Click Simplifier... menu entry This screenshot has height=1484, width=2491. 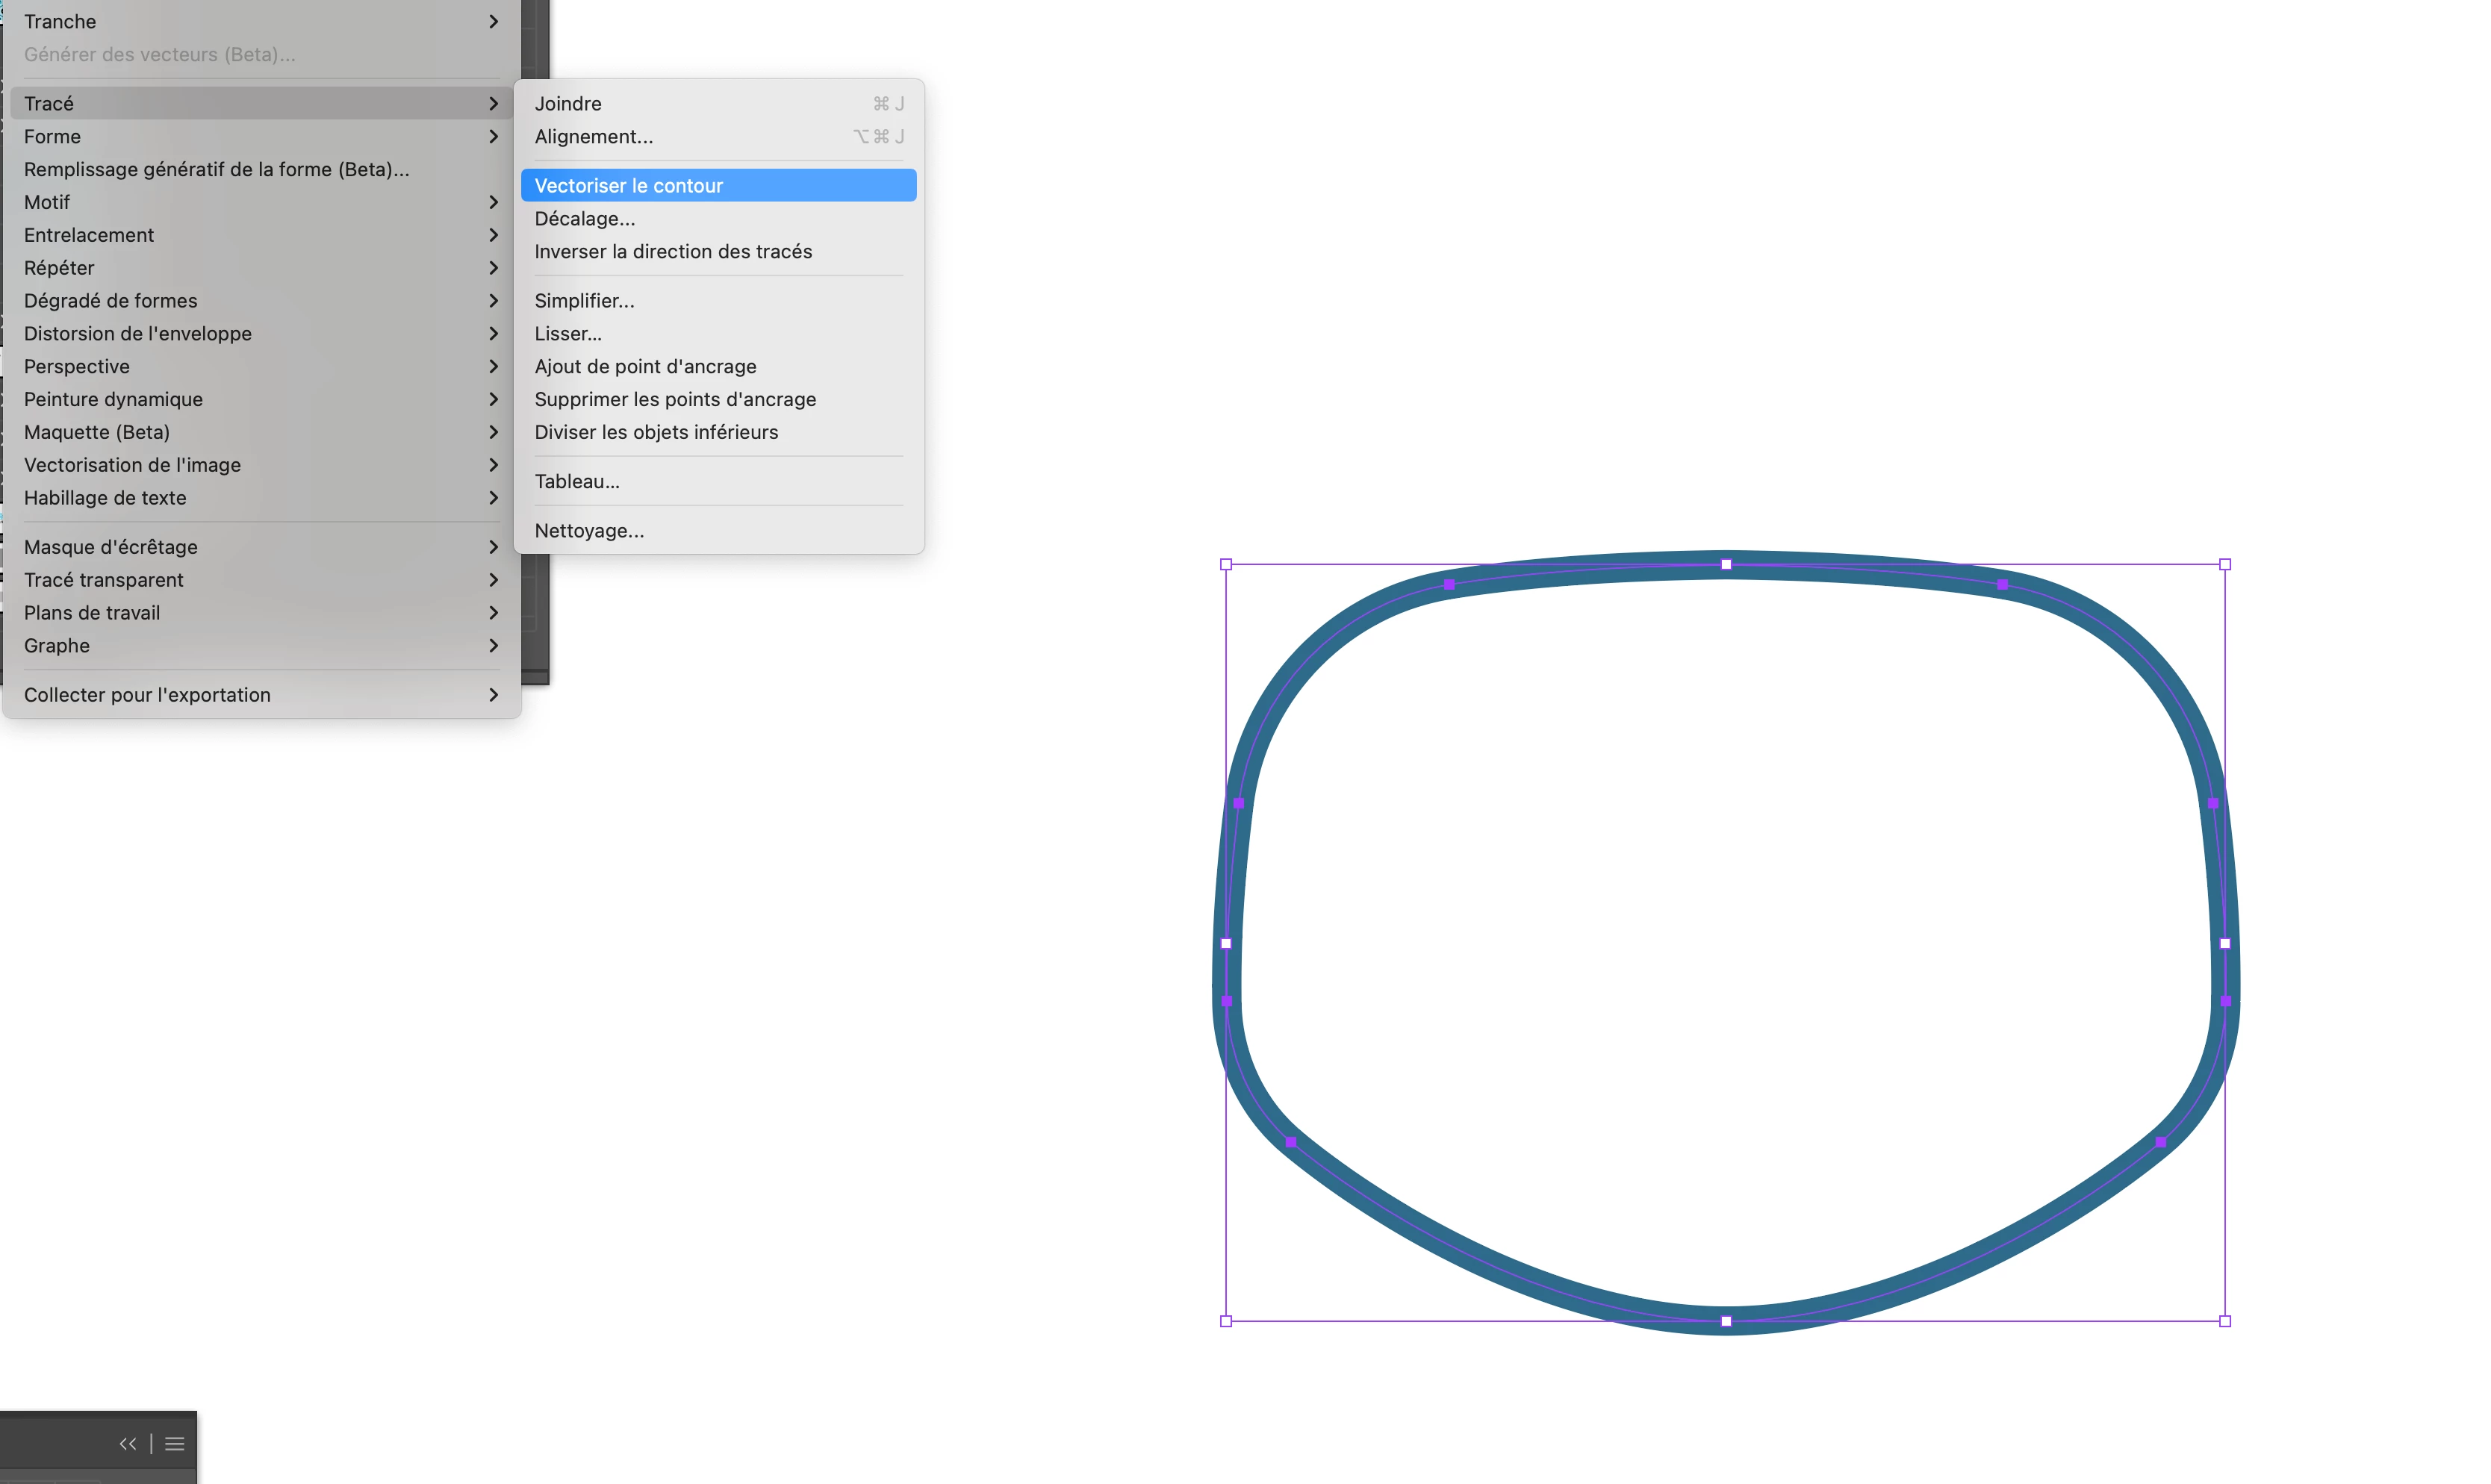[584, 300]
